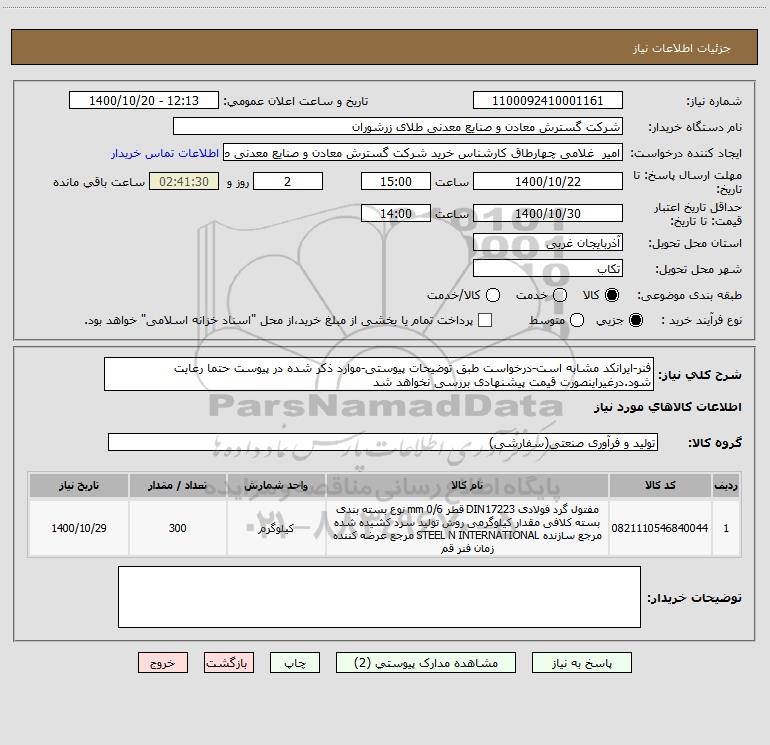770x745 pixels.
Task: Click the جزئیات اطلاعات نیاز header title
Action: [682, 48]
